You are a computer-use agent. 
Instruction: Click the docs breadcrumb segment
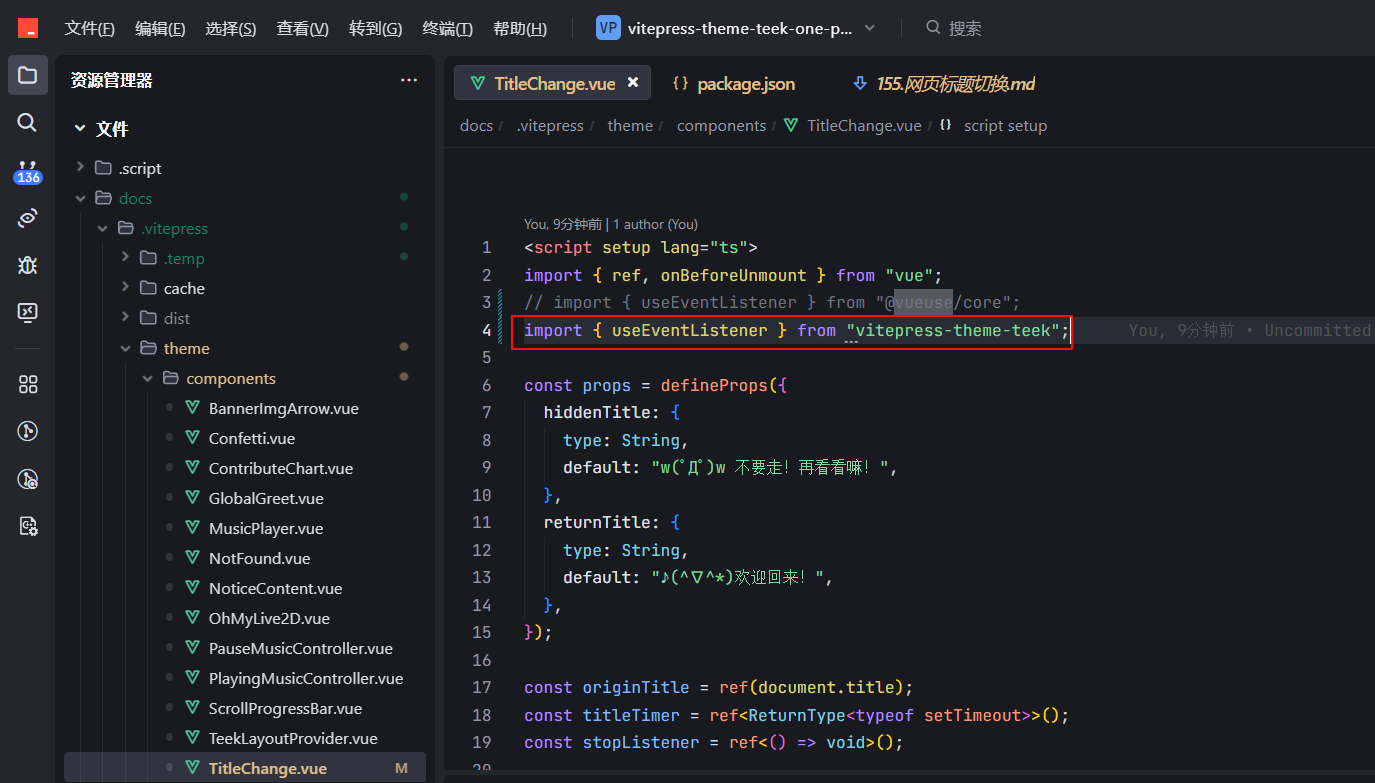pyautogui.click(x=476, y=125)
